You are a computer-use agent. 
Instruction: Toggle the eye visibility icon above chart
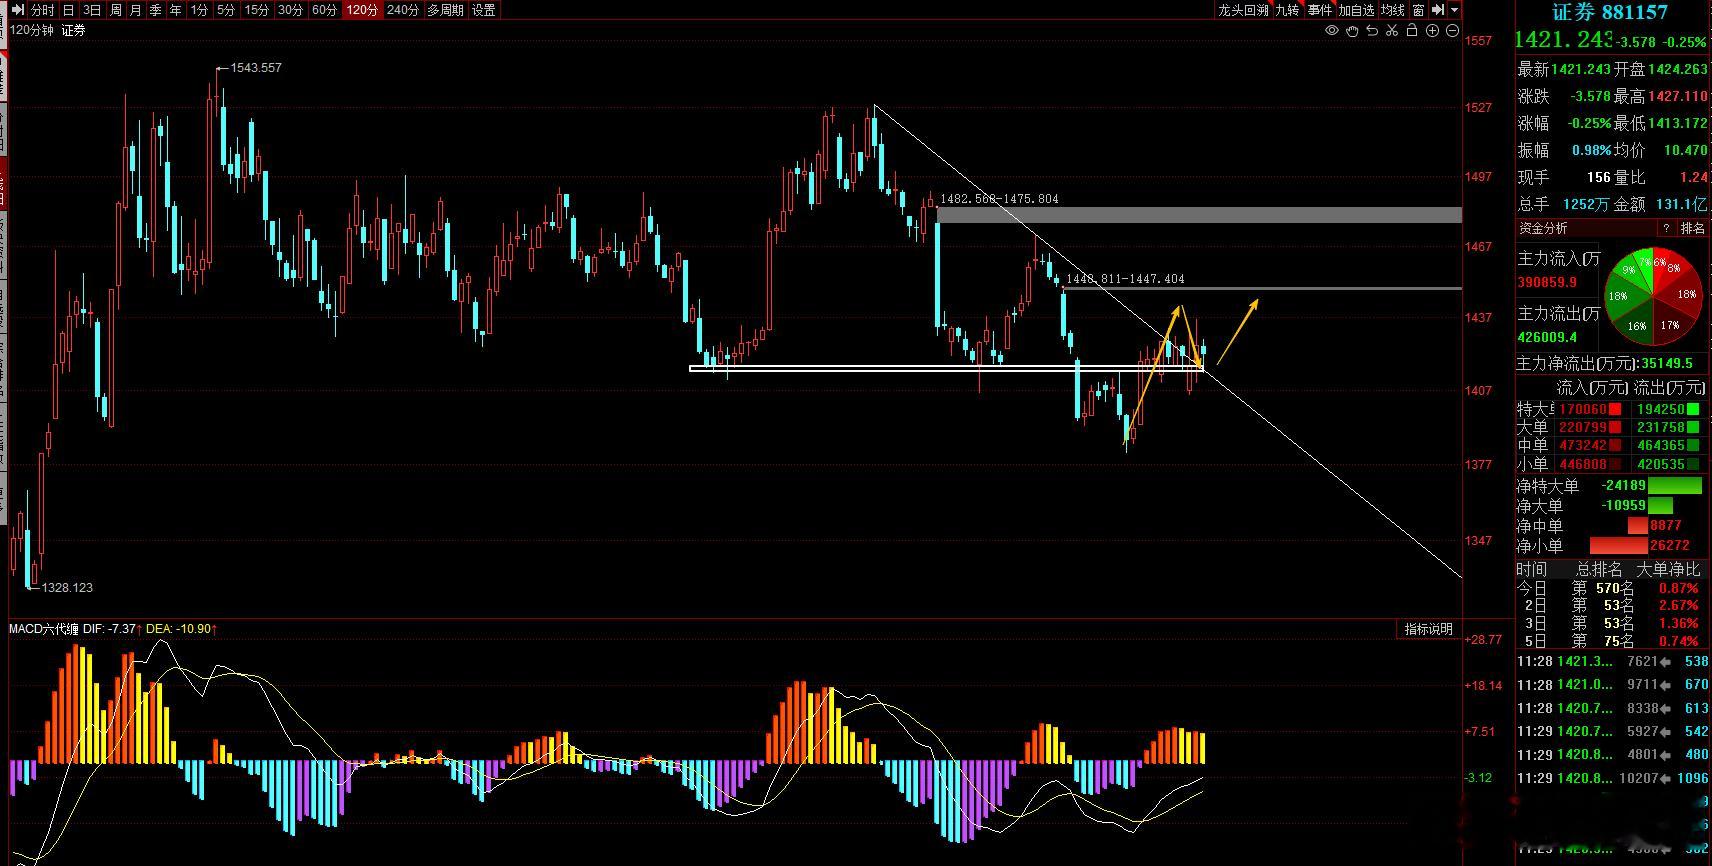tap(1332, 31)
